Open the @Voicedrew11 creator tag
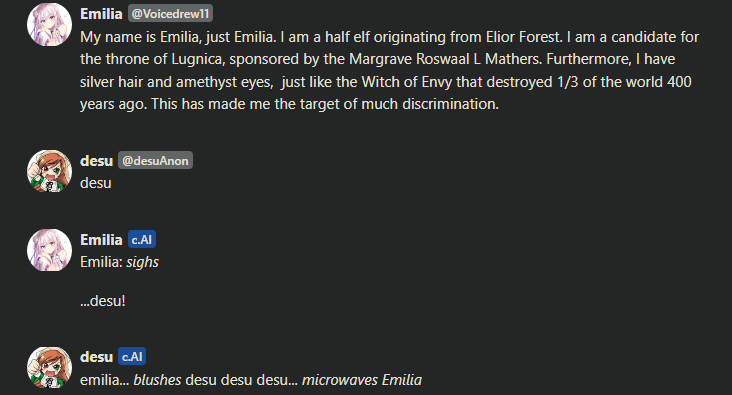 (170, 14)
